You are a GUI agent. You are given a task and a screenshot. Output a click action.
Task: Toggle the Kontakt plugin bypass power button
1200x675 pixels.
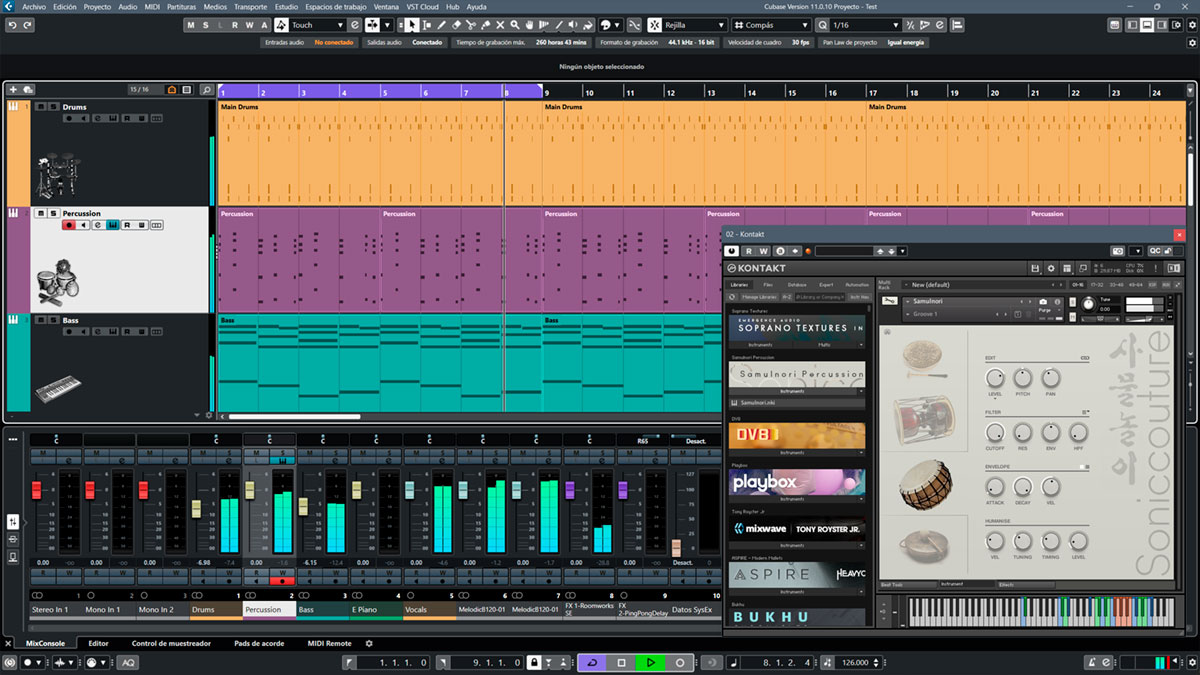[732, 251]
